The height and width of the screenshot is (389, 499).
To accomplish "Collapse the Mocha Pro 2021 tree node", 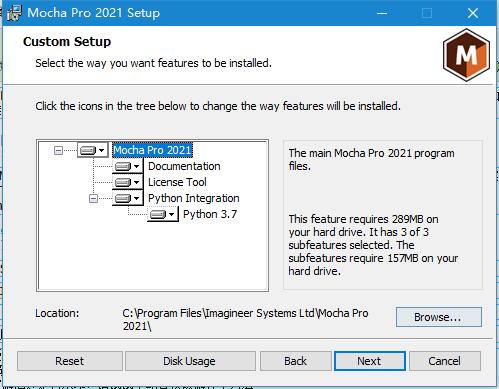I will tap(58, 150).
